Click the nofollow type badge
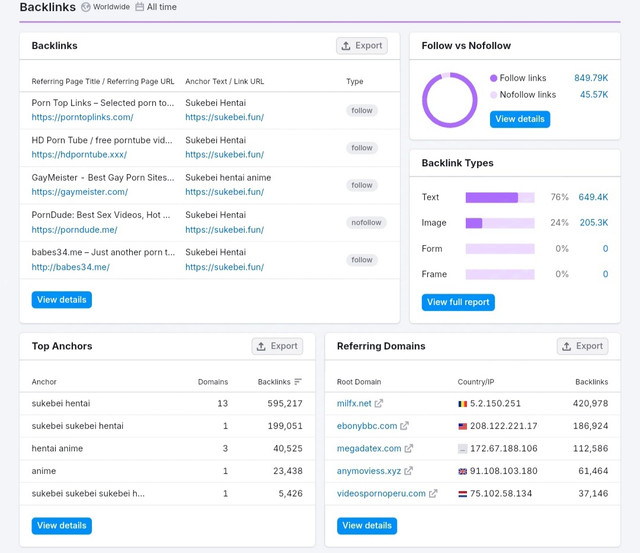640x553 pixels. coord(366,222)
